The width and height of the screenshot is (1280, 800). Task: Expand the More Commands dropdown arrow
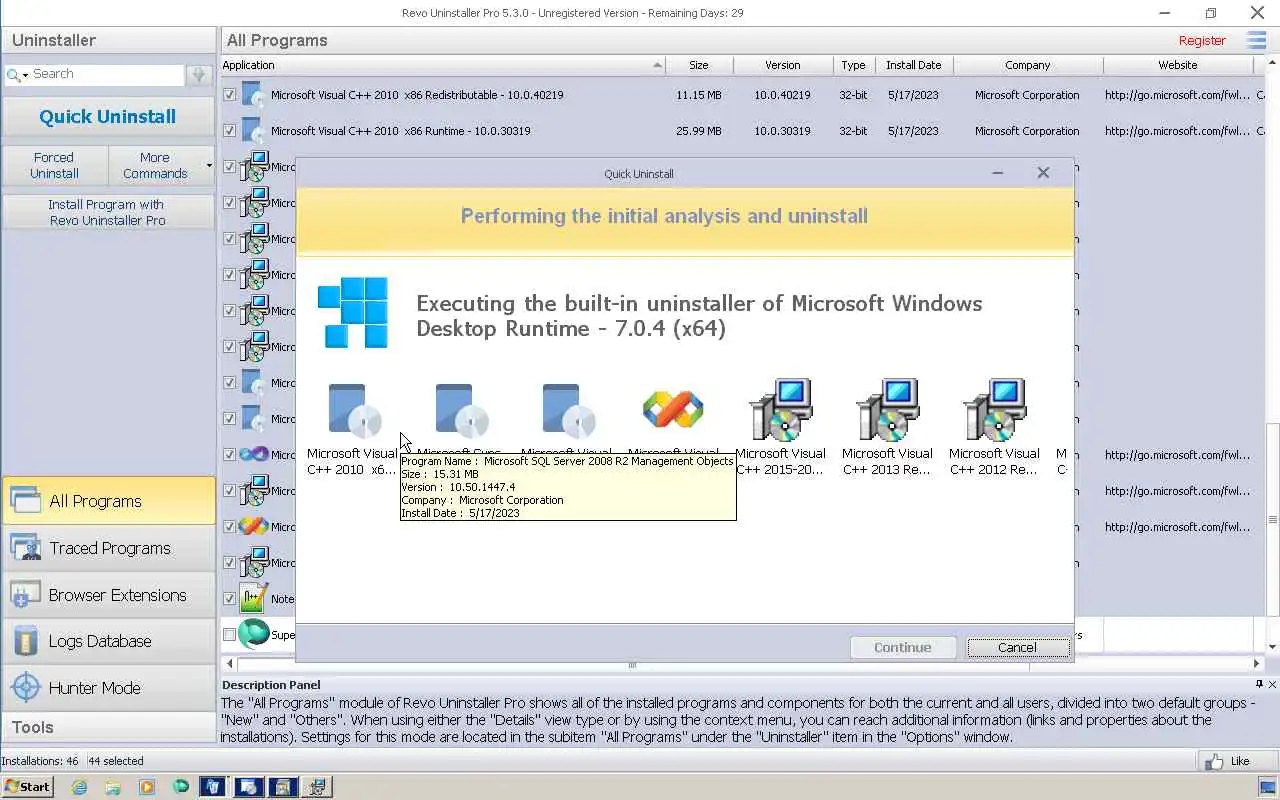[209, 166]
